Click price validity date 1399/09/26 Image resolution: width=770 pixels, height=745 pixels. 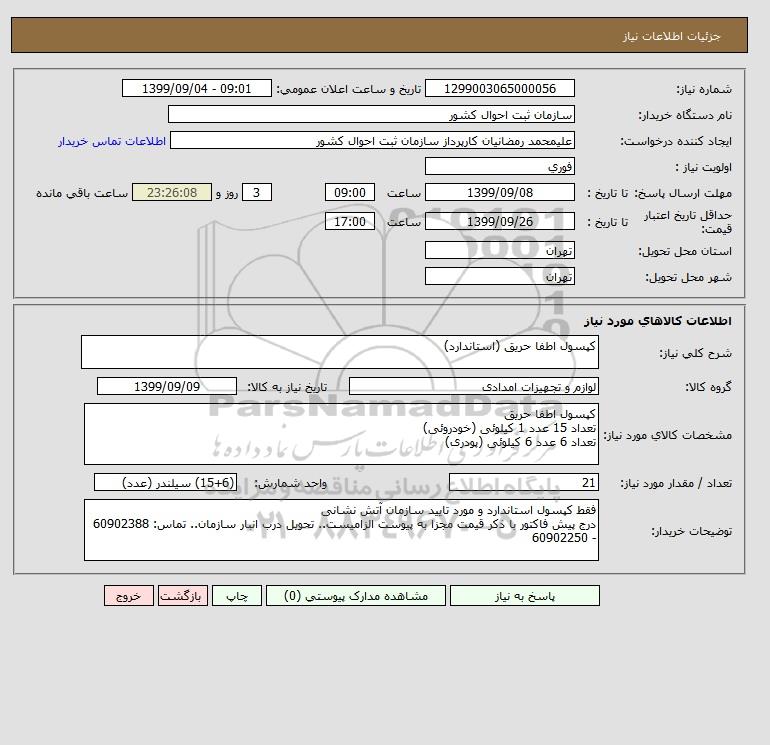[x=499, y=221]
